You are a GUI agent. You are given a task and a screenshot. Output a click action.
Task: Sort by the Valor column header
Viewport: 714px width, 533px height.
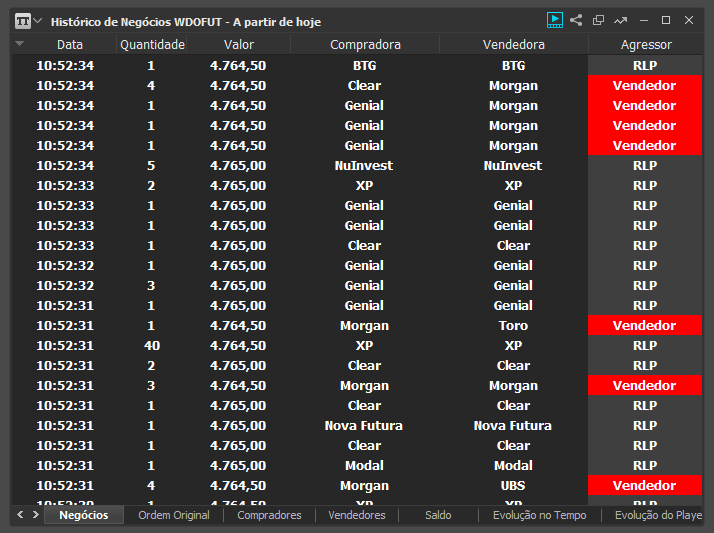[239, 45]
